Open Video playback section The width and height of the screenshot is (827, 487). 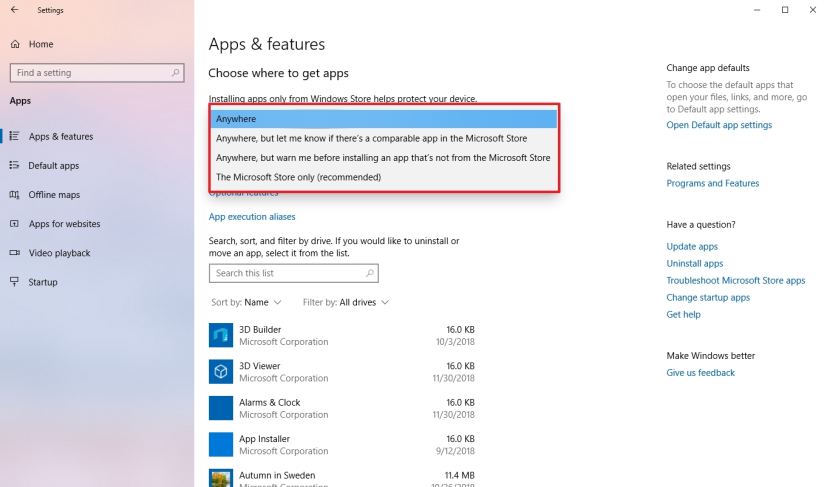click(60, 253)
